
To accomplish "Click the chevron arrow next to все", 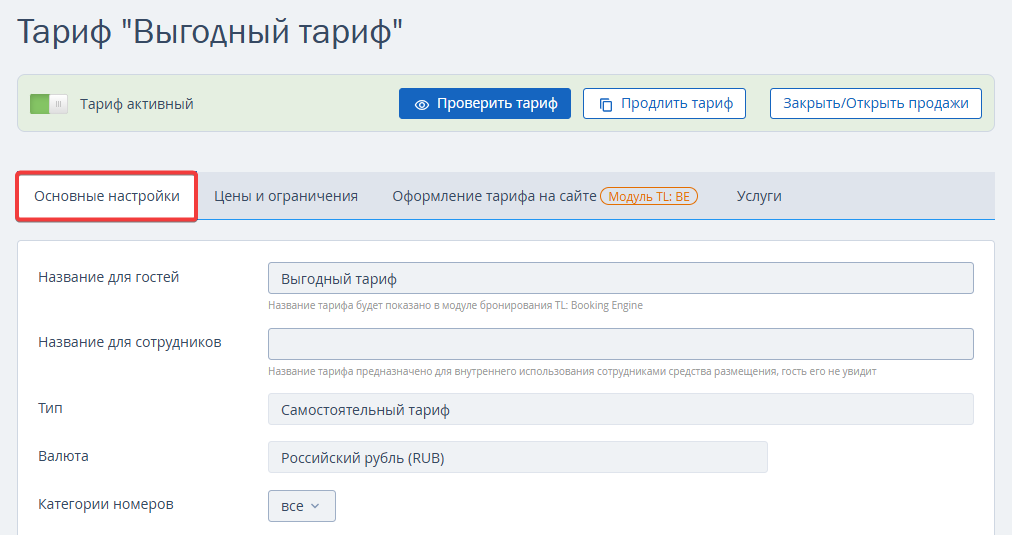I will click(315, 506).
